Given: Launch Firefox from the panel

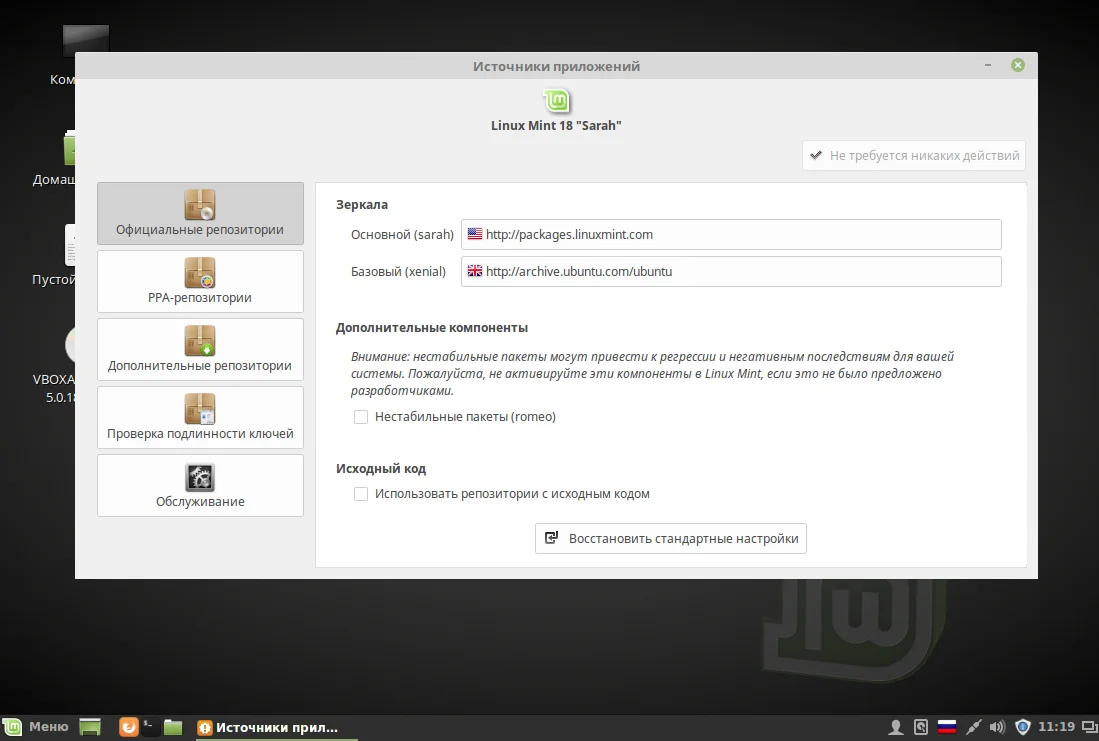Looking at the screenshot, I should click(128, 728).
